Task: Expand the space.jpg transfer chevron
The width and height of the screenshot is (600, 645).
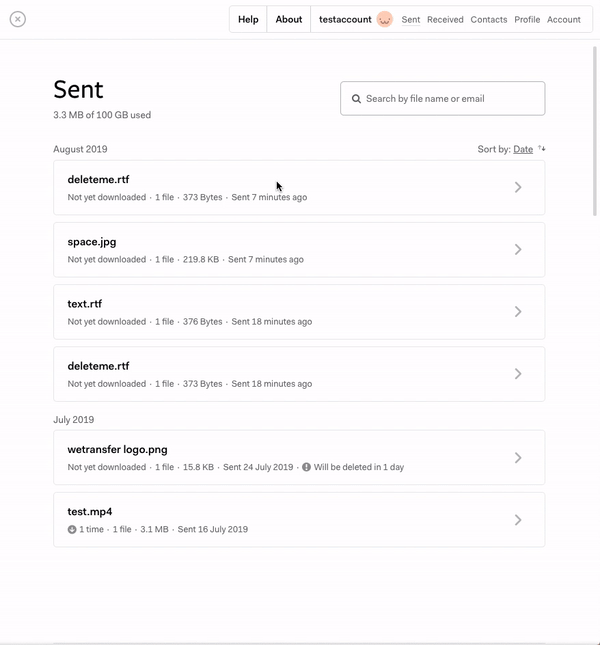Action: click(x=518, y=250)
